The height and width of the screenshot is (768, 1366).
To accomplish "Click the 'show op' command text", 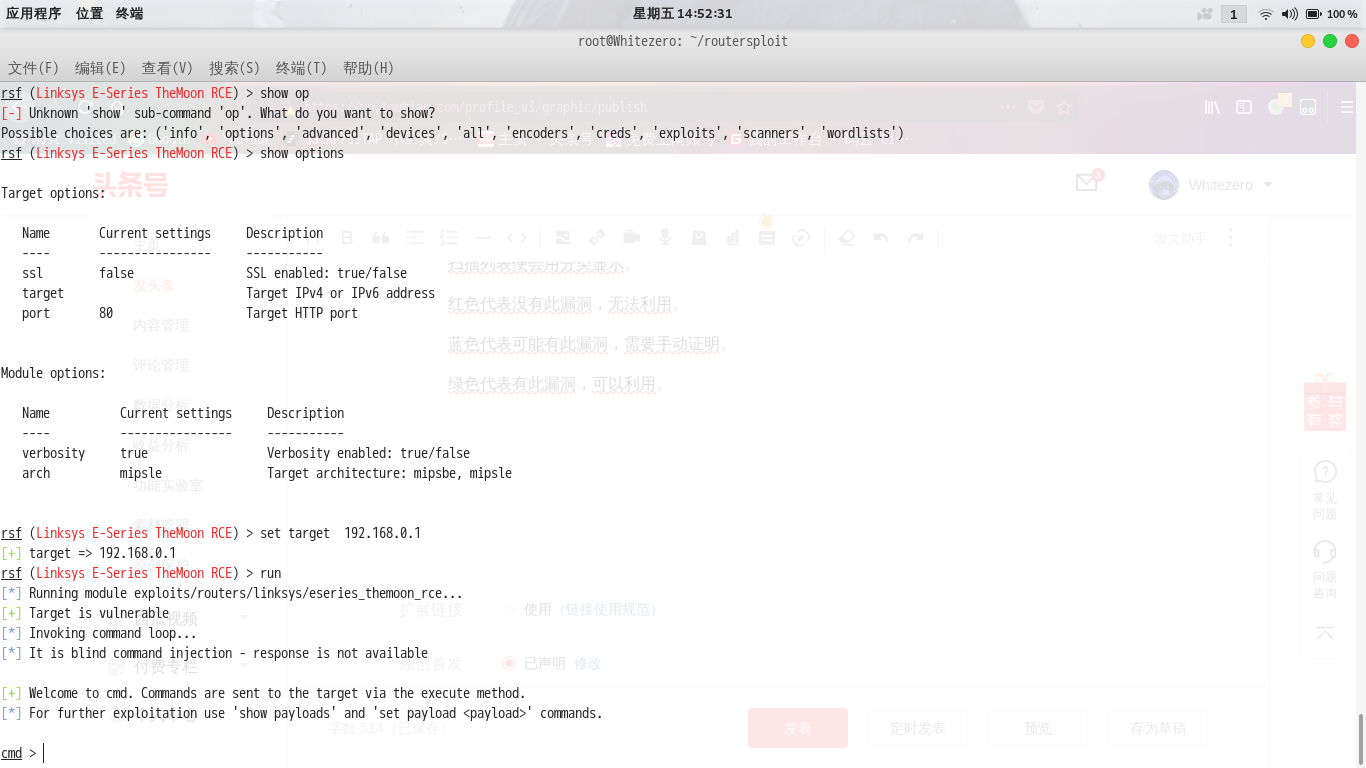I will [x=285, y=93].
